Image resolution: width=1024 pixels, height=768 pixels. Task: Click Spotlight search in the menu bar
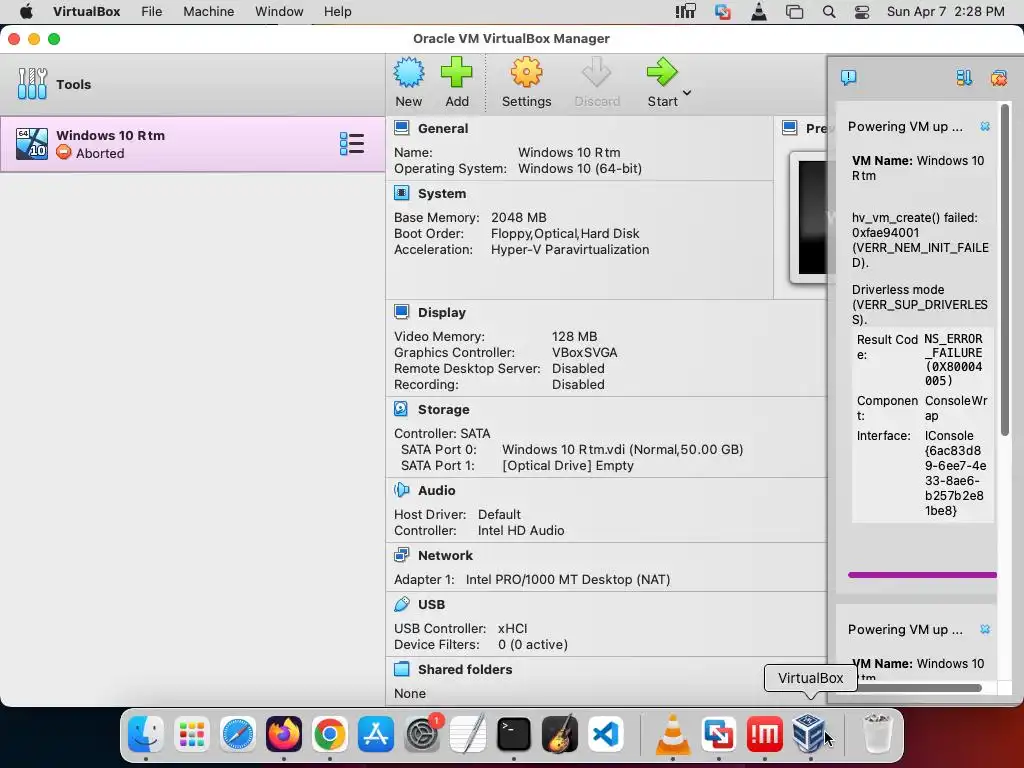coord(829,12)
